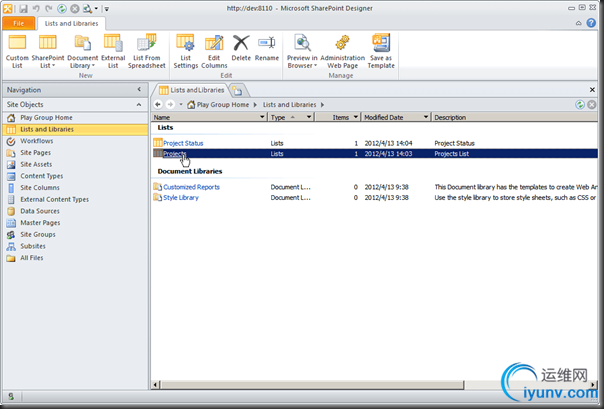Open the Name column filter dropdown
Screen dimensions: 604x409
pos(262,117)
